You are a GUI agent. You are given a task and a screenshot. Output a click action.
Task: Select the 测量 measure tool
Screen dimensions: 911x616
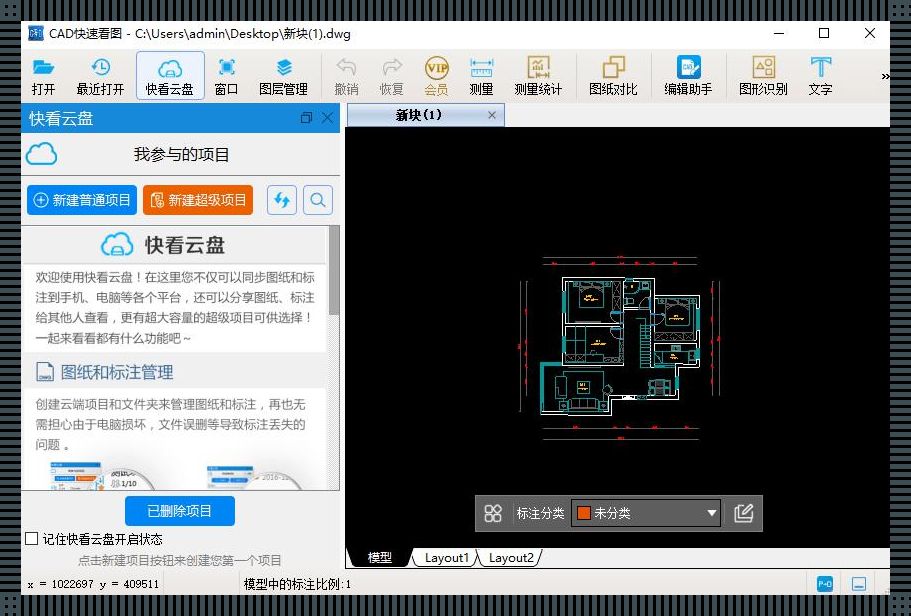tap(482, 76)
